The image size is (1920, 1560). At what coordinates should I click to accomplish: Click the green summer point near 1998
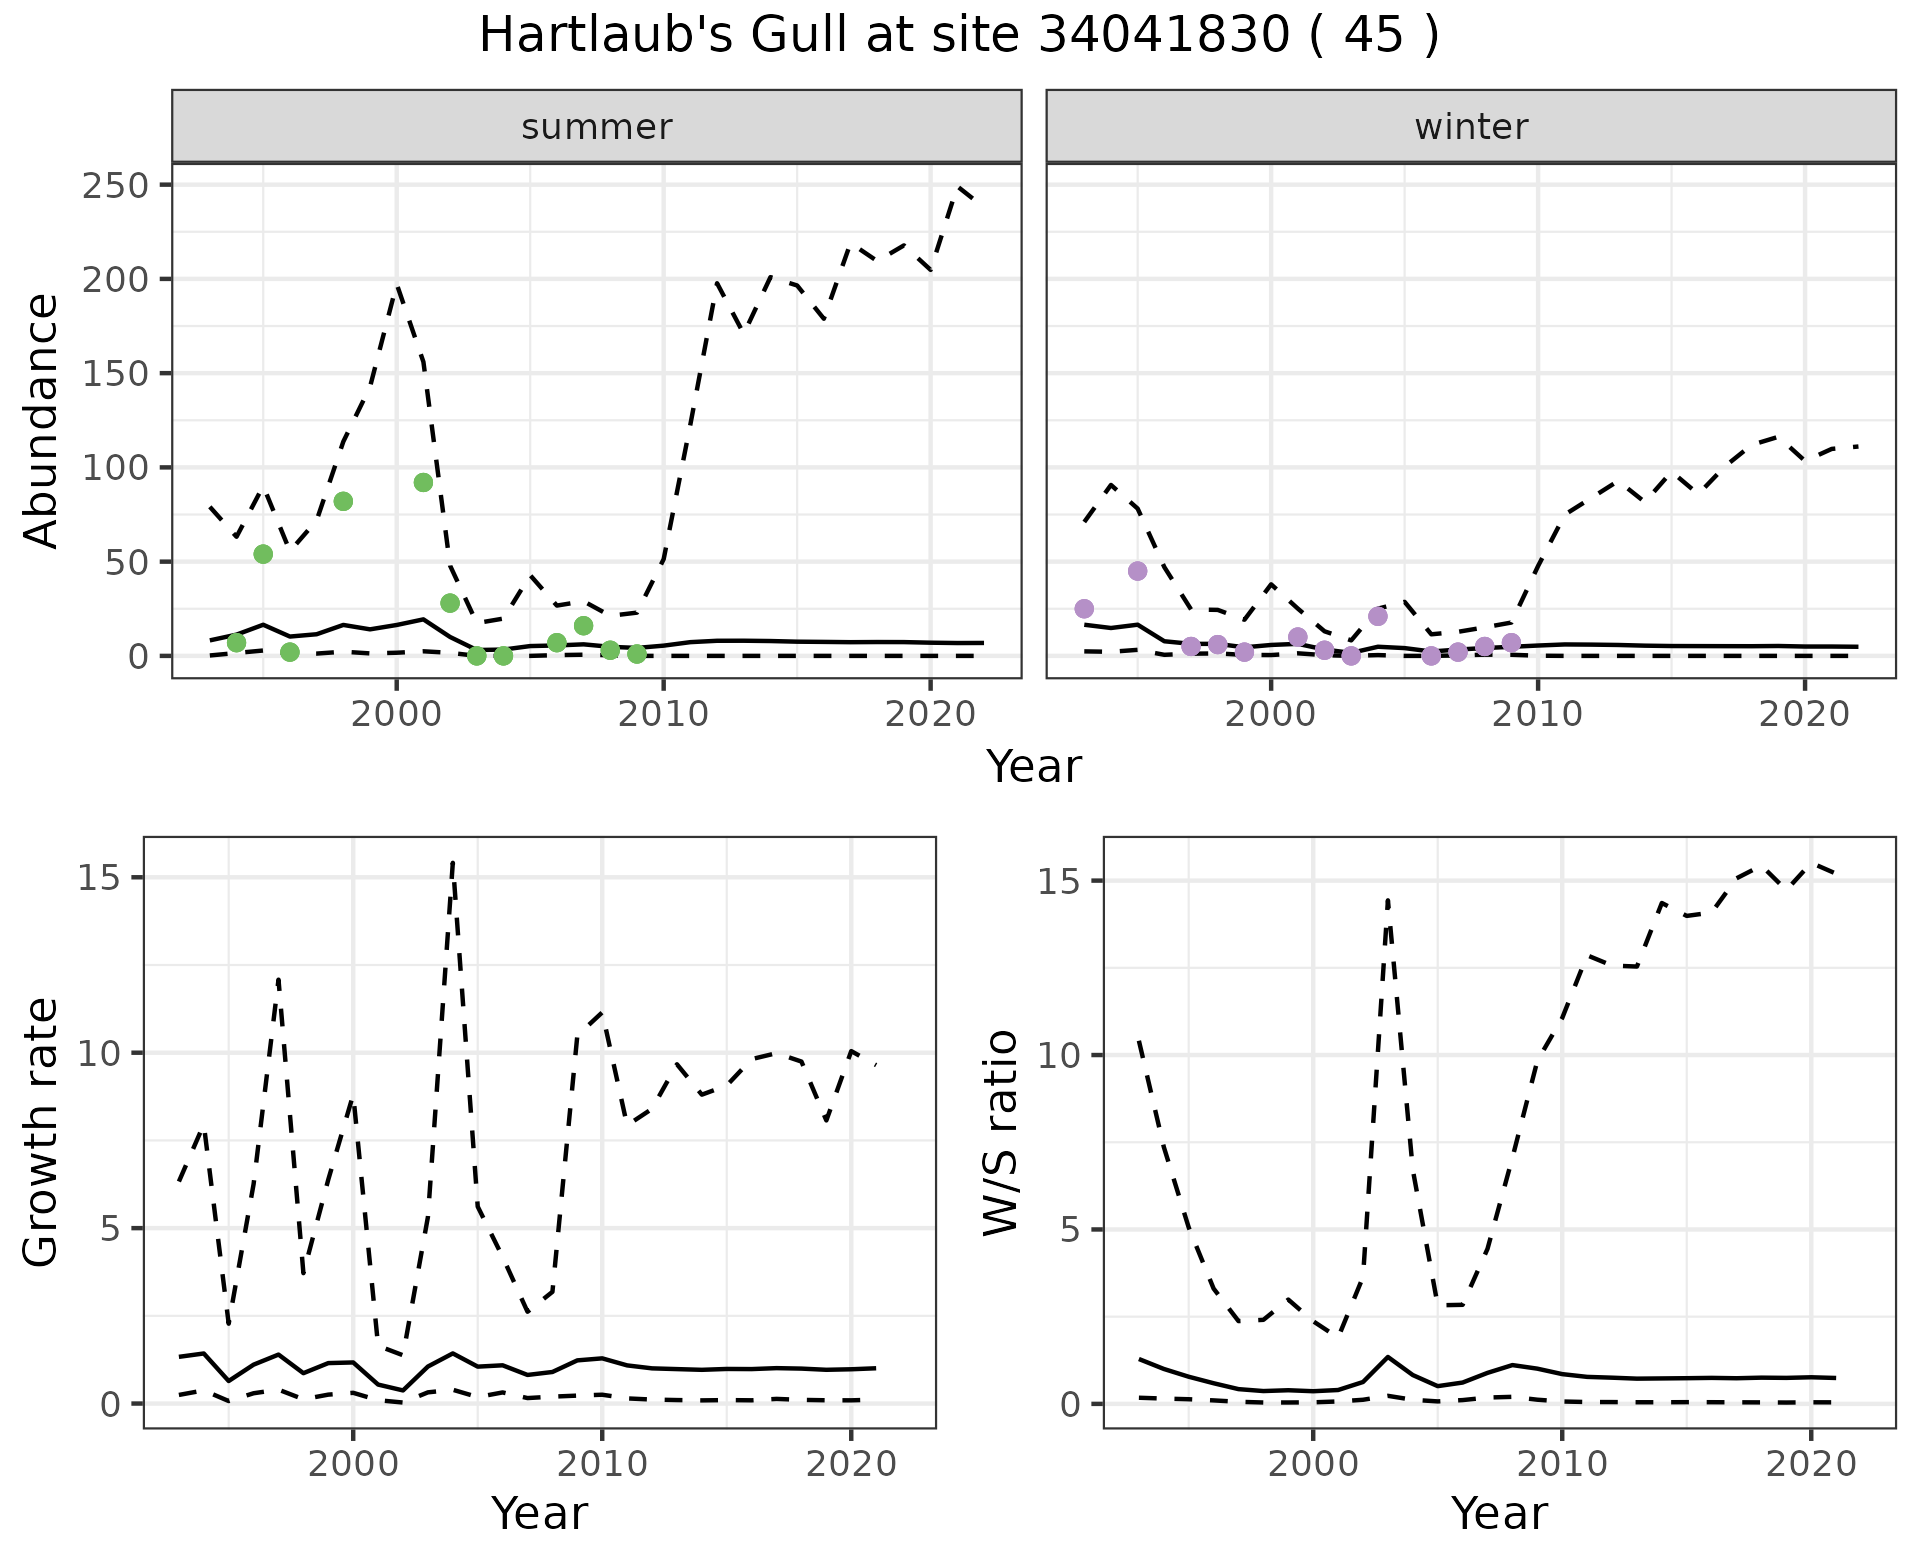343,501
